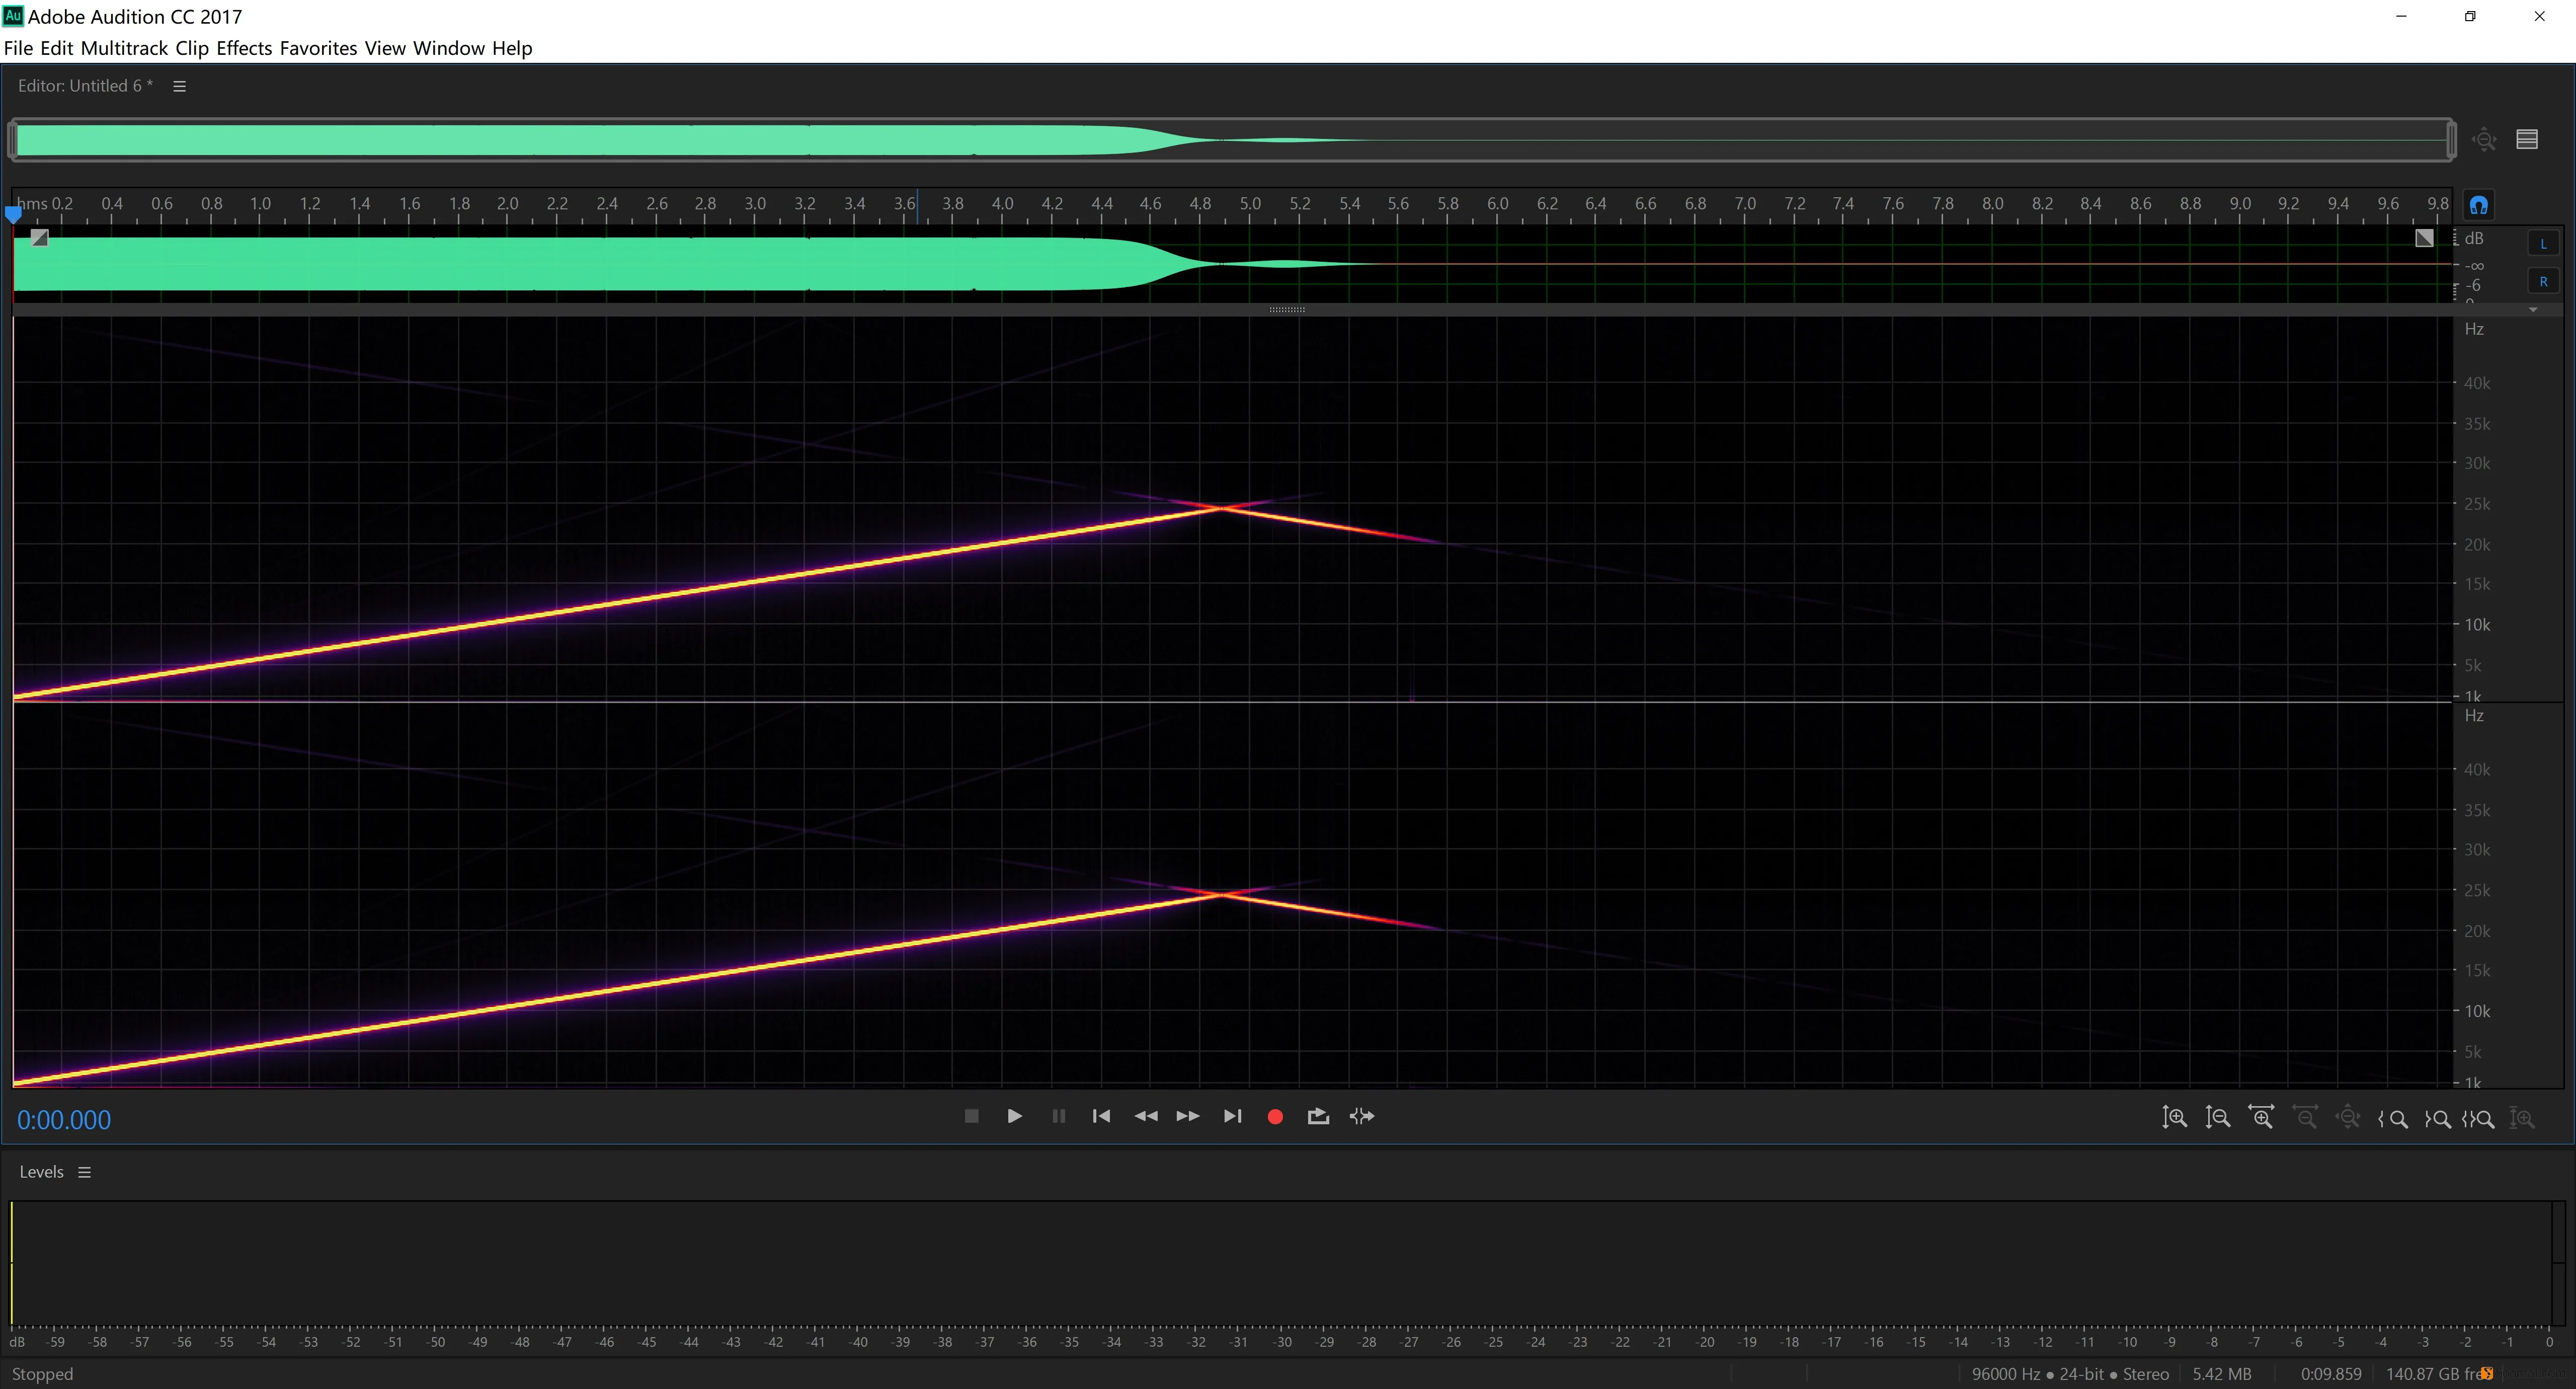The height and width of the screenshot is (1389, 2576).
Task: Click the 40k label on upper Hz scale
Action: pyautogui.click(x=2477, y=383)
